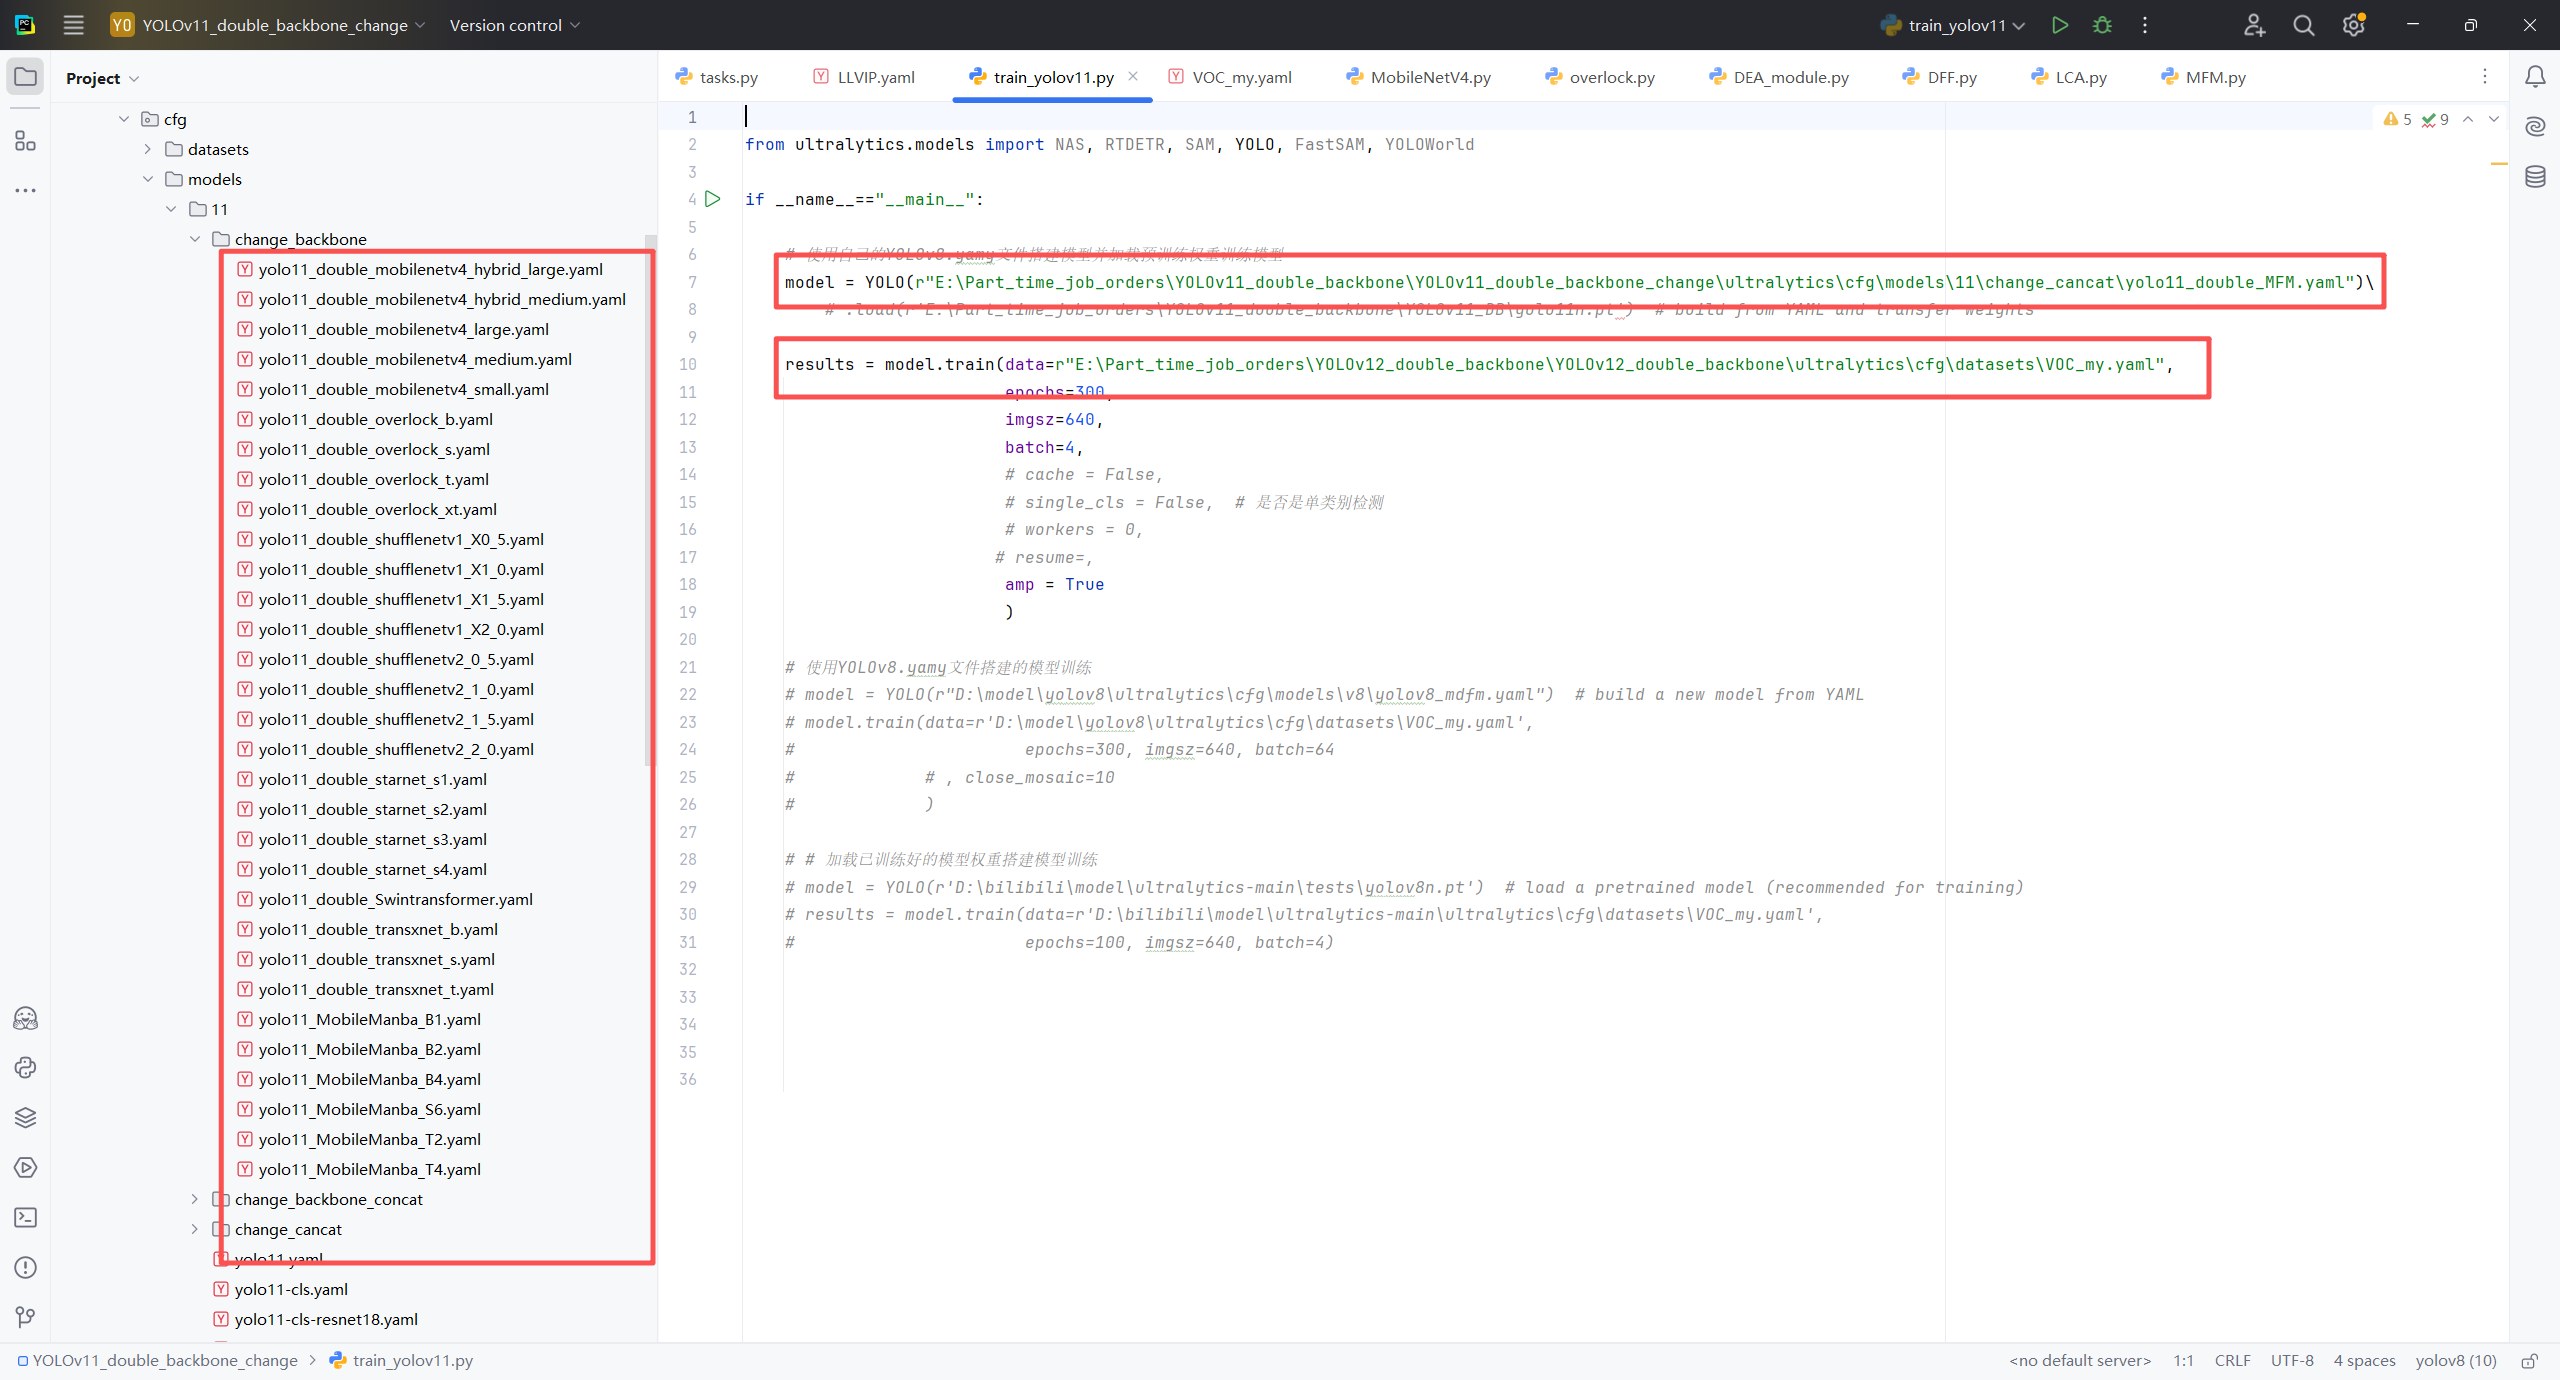The width and height of the screenshot is (2560, 1380).
Task: Click the run gutter arrow at line 4
Action: (713, 199)
